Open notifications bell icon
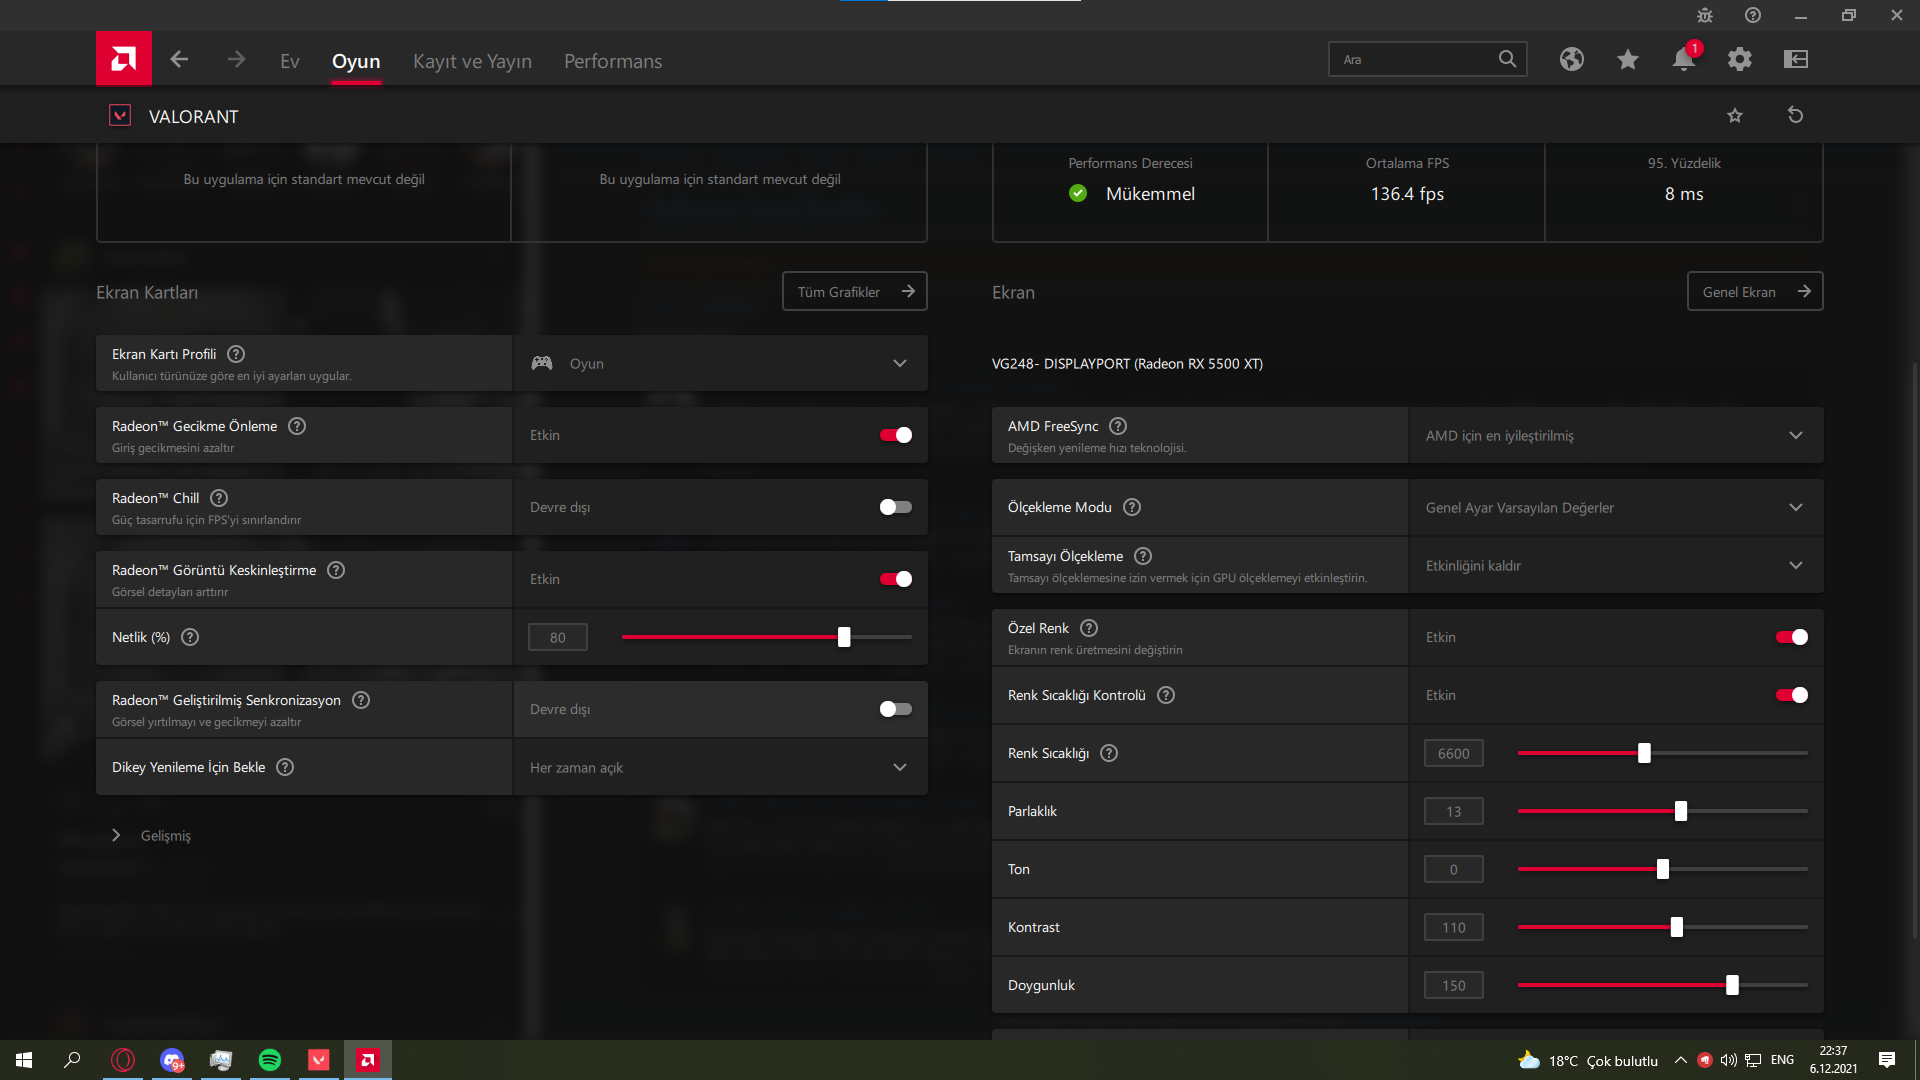 1684,59
